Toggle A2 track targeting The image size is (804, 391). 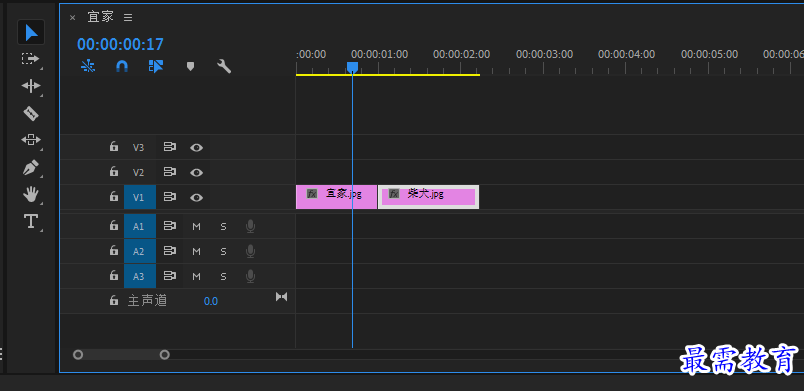139,251
